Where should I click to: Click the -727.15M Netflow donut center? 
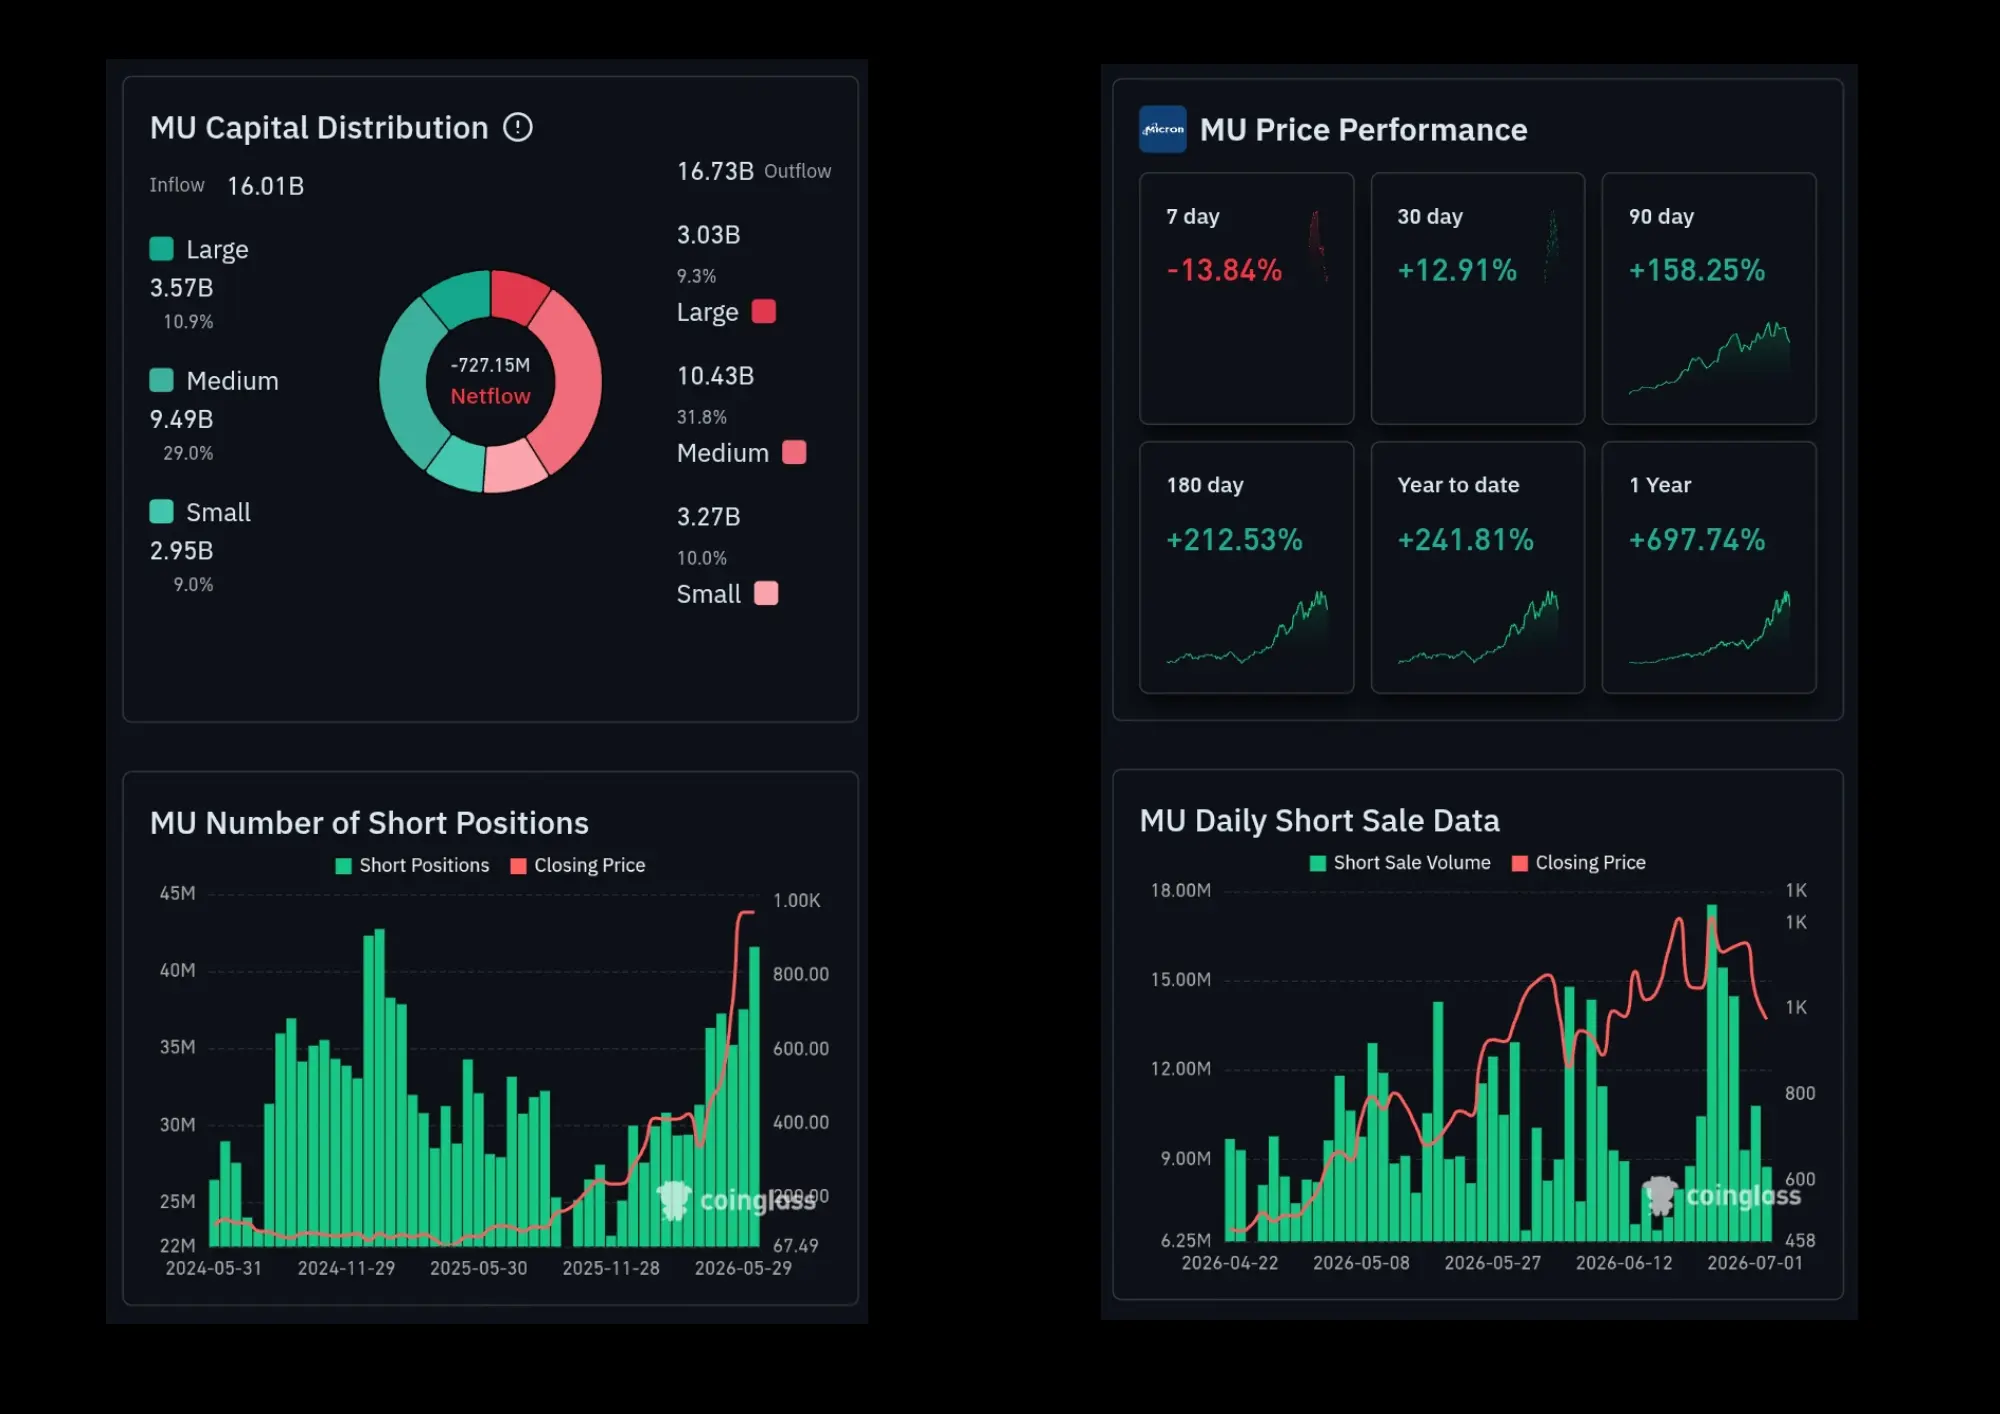point(490,381)
